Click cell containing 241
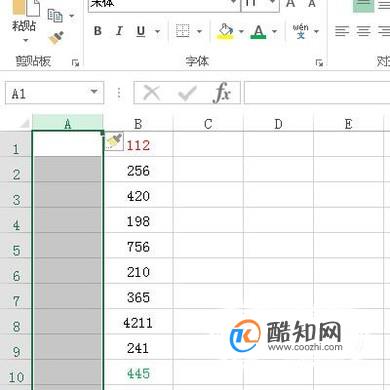Screen dimensions: 390x390 (138, 347)
